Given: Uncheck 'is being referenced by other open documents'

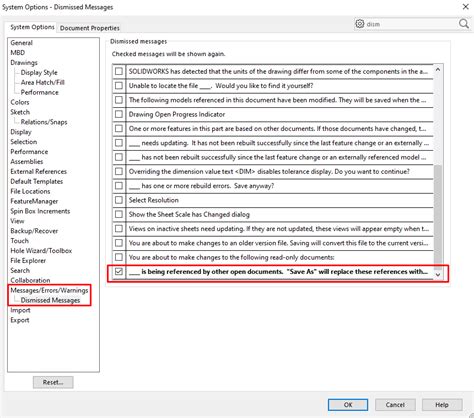Looking at the screenshot, I should tap(119, 272).
